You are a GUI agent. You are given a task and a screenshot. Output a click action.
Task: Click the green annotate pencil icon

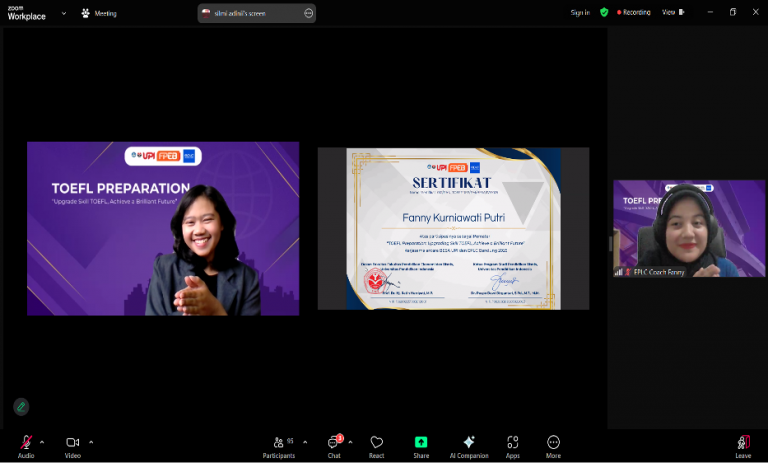click(x=21, y=406)
